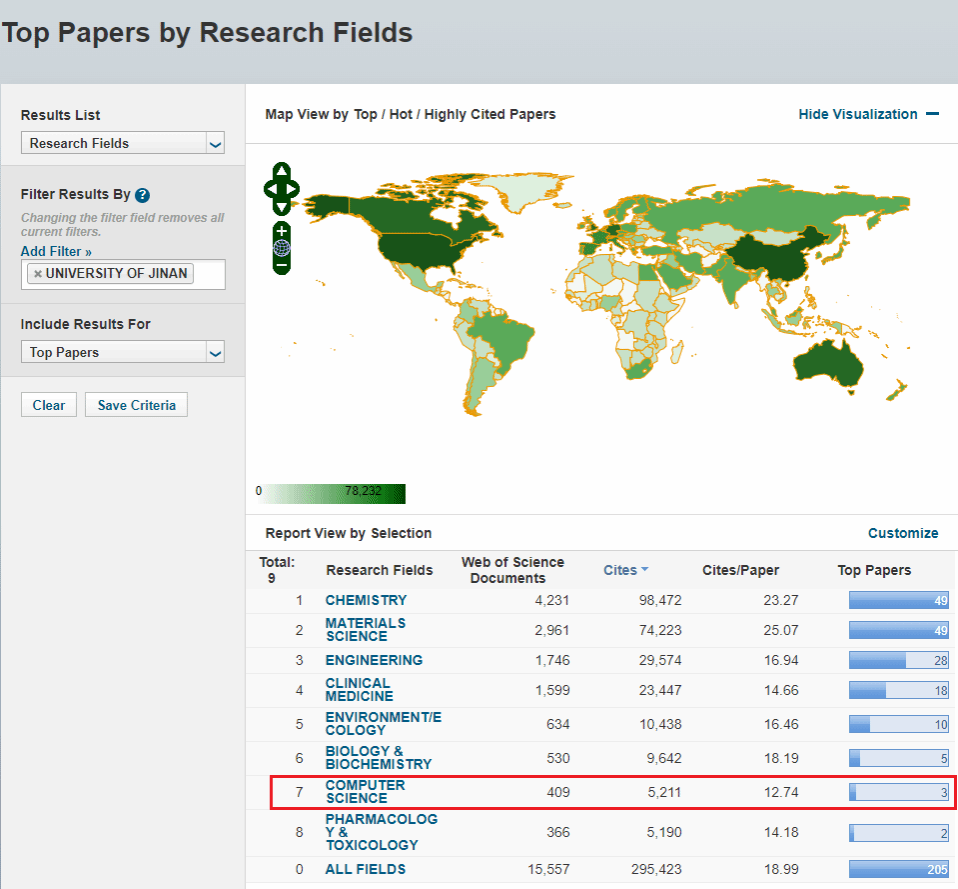Viewport: 958px width, 889px height.
Task: Open the Results List dropdown
Action: 122,143
